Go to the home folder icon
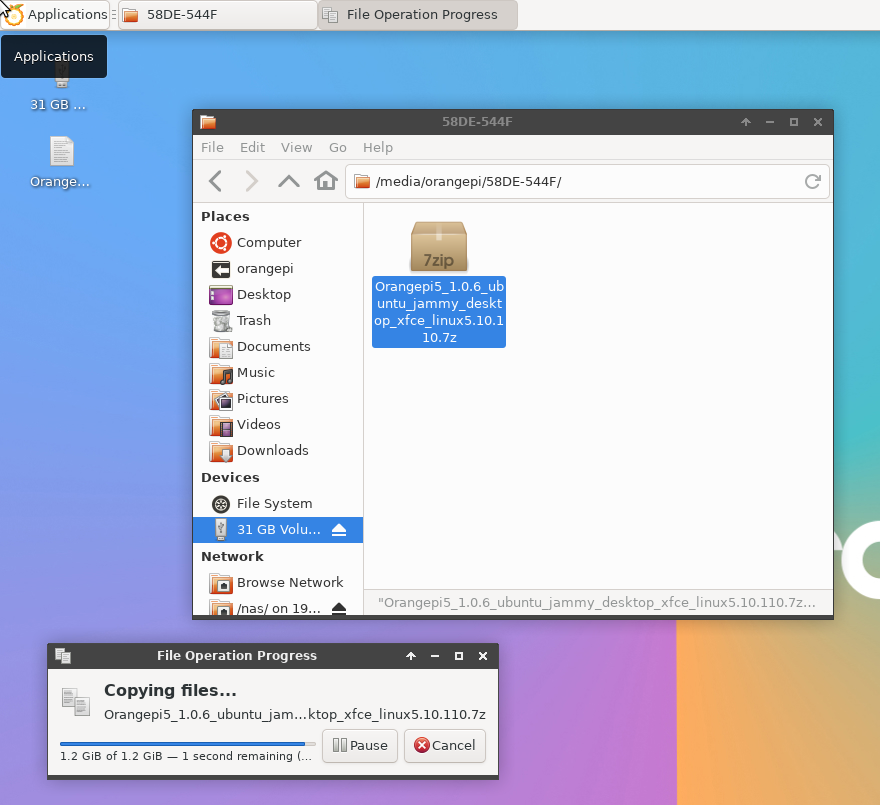The image size is (880, 805). click(x=326, y=181)
